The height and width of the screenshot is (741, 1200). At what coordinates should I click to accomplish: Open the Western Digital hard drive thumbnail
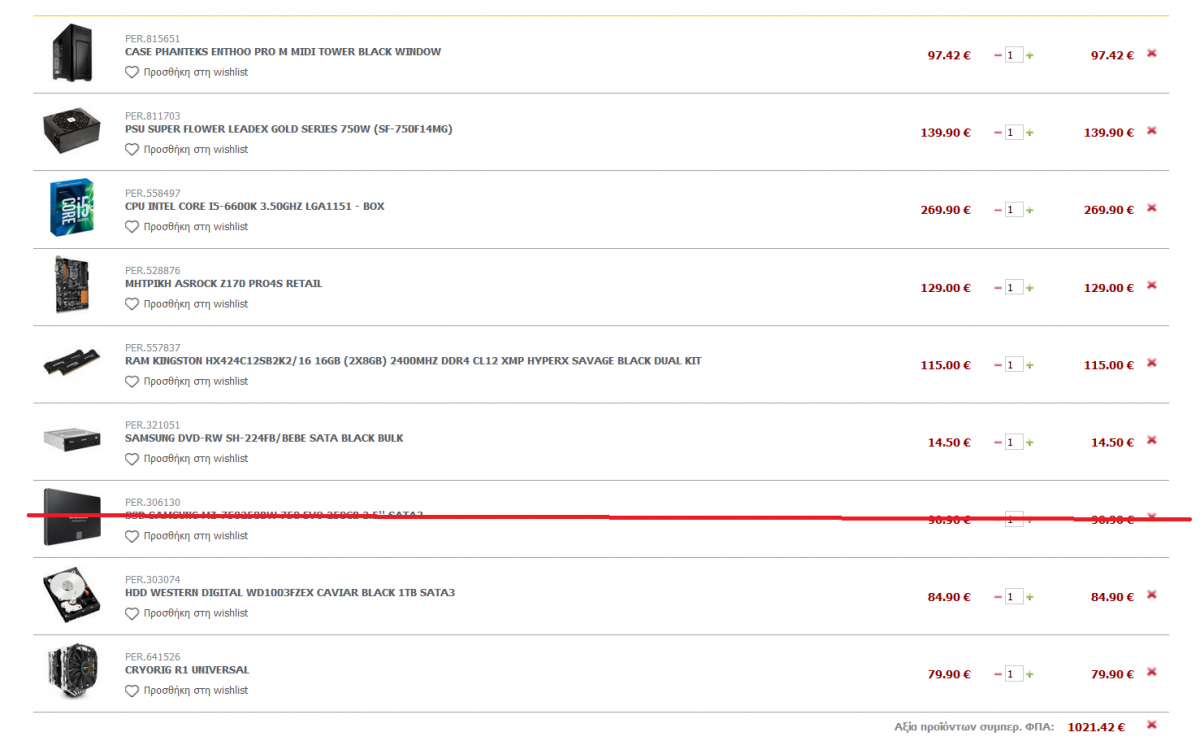(72, 595)
